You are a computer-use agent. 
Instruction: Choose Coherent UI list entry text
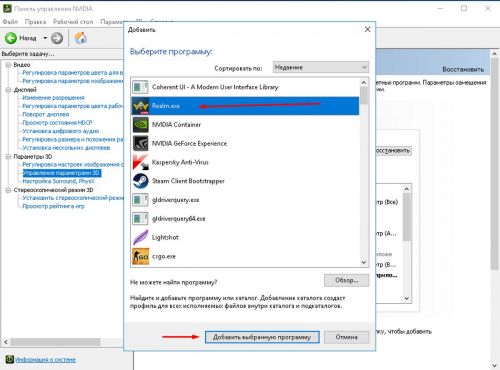[x=215, y=87]
